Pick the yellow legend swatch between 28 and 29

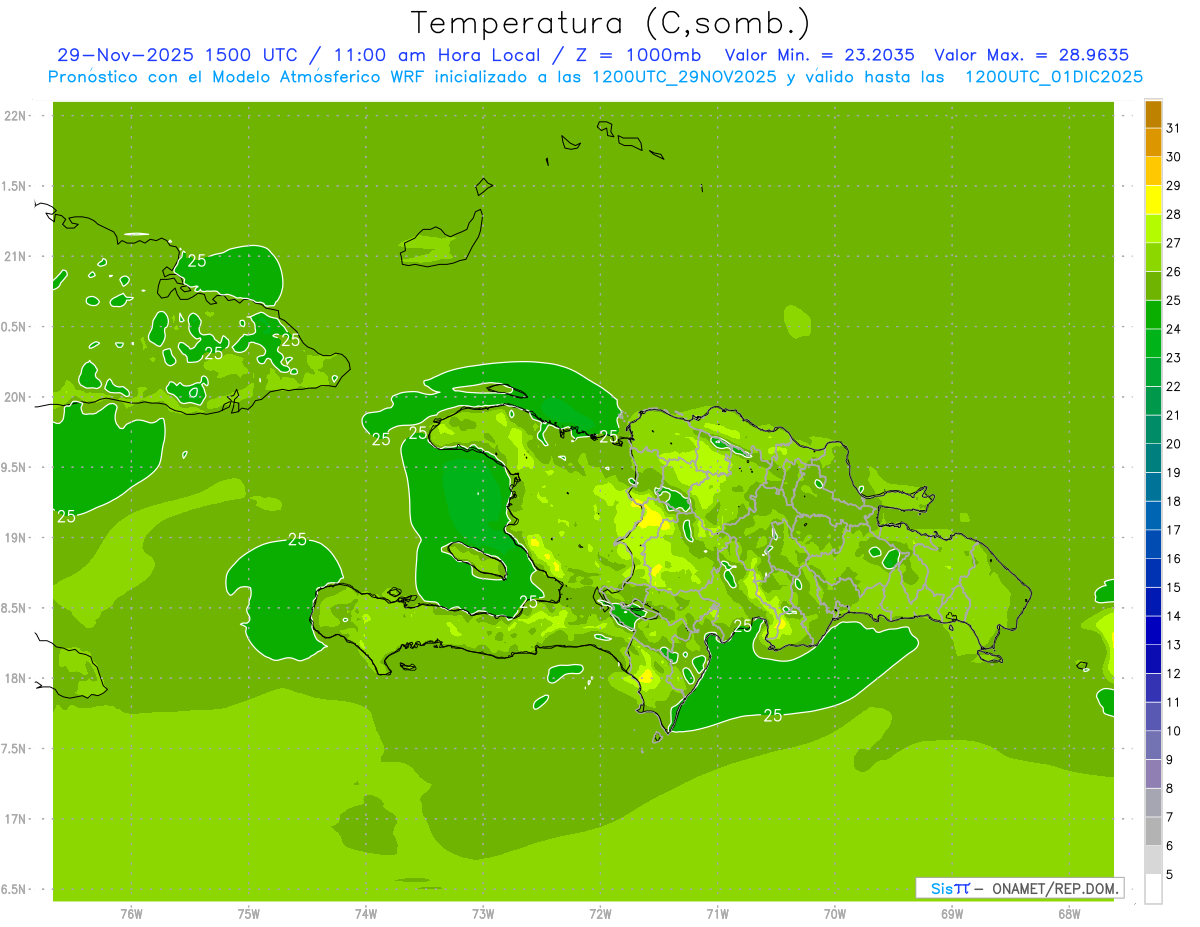point(1153,200)
